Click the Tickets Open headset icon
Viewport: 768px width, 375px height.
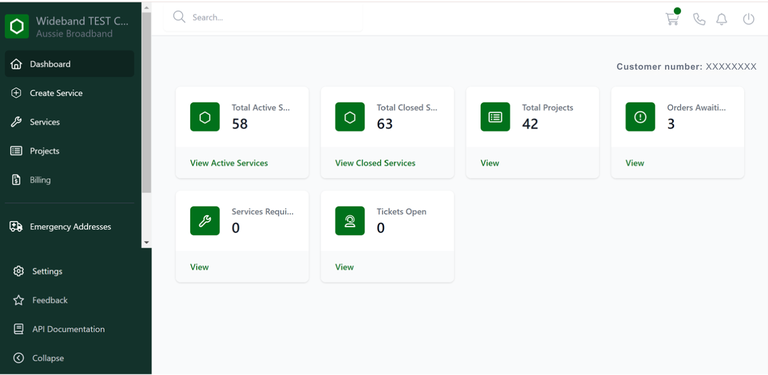350,221
